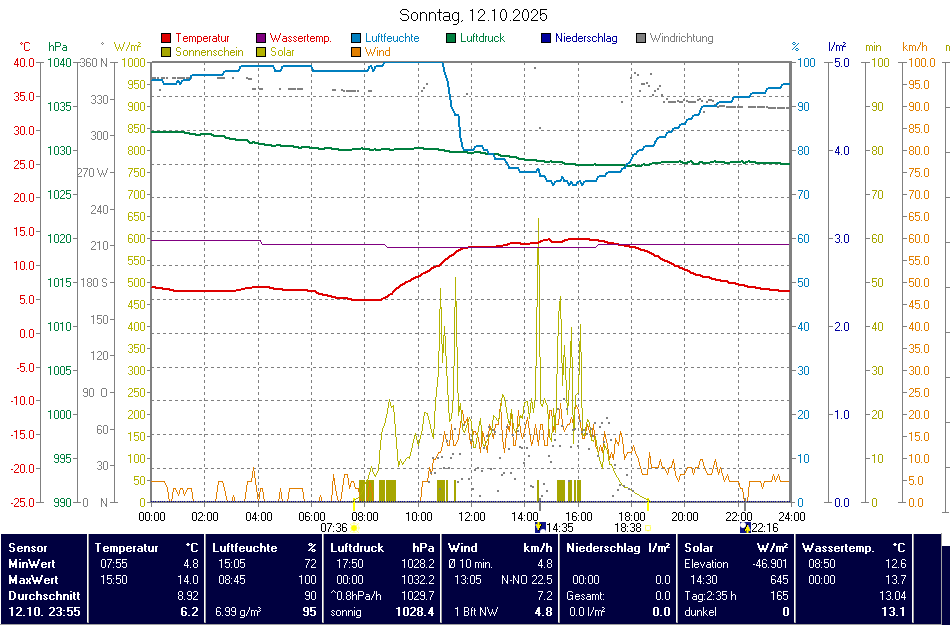Click the orange Wind legend square
This screenshot has width=950, height=625.
(x=357, y=52)
